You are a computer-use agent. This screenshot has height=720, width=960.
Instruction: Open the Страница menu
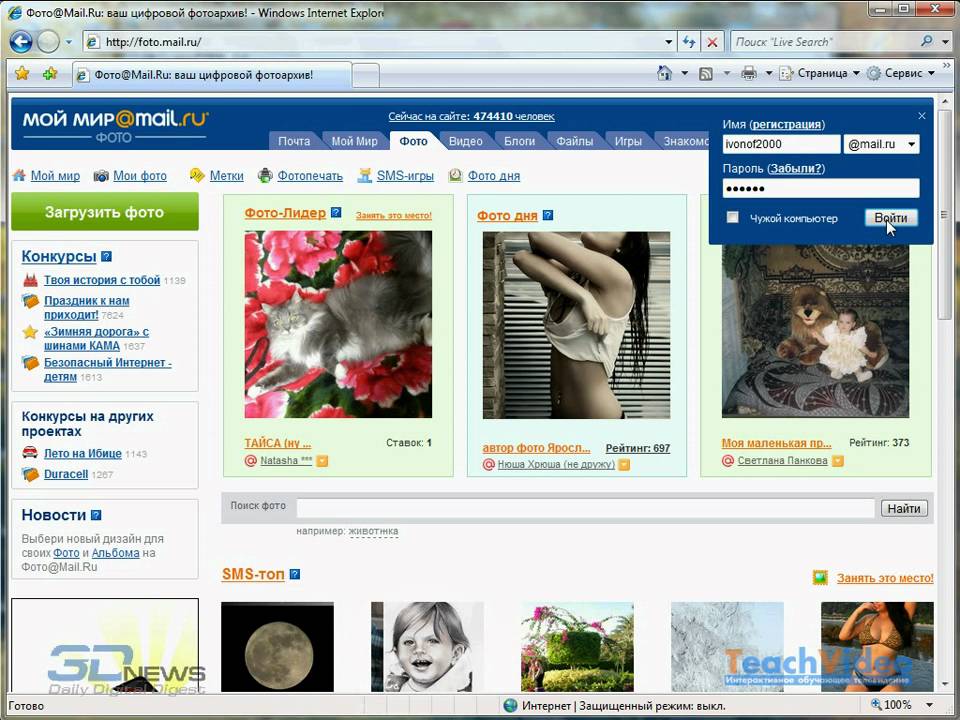pyautogui.click(x=819, y=73)
